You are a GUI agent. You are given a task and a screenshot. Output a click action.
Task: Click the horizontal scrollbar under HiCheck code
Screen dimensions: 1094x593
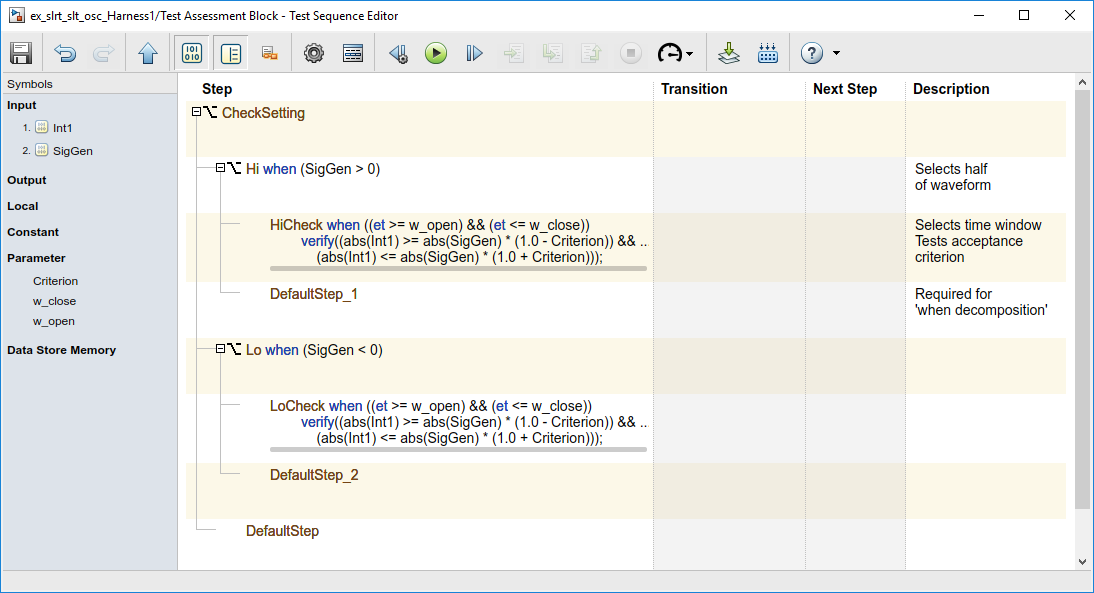(x=458, y=269)
